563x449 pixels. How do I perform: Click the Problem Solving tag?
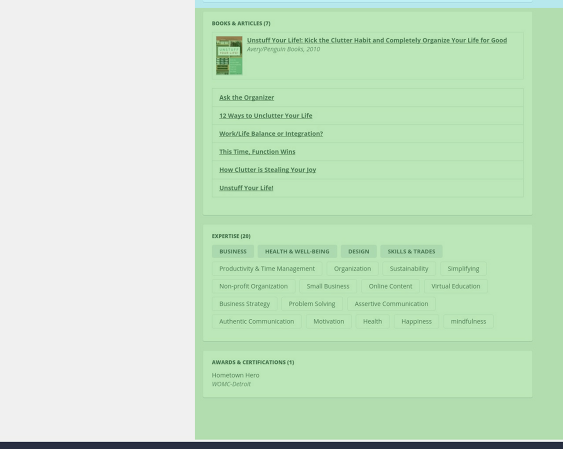tap(312, 304)
